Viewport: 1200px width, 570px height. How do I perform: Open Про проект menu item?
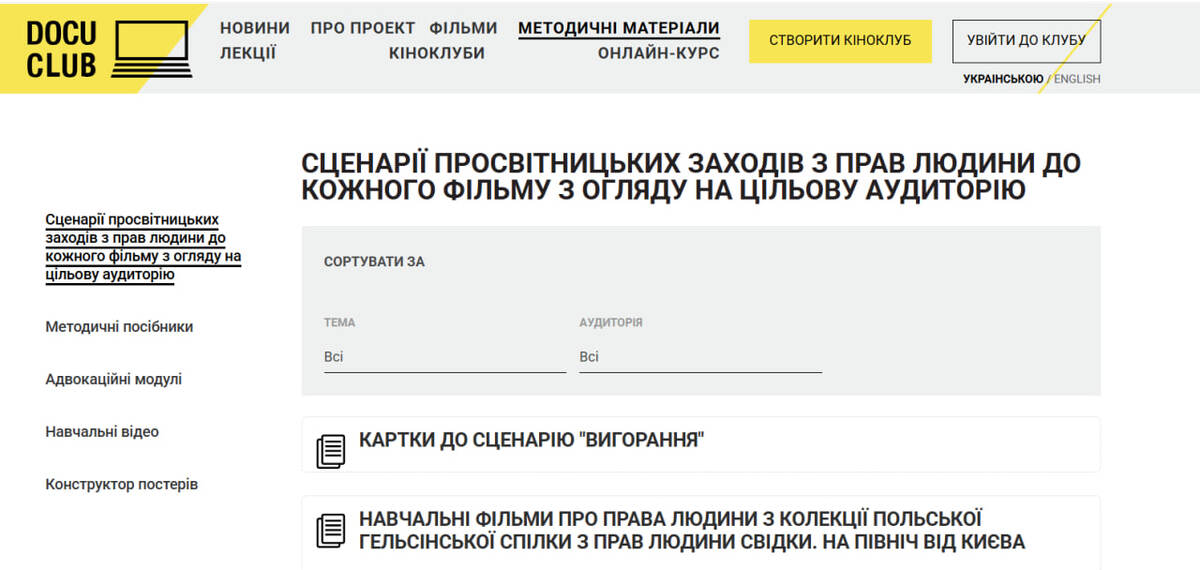coord(363,28)
